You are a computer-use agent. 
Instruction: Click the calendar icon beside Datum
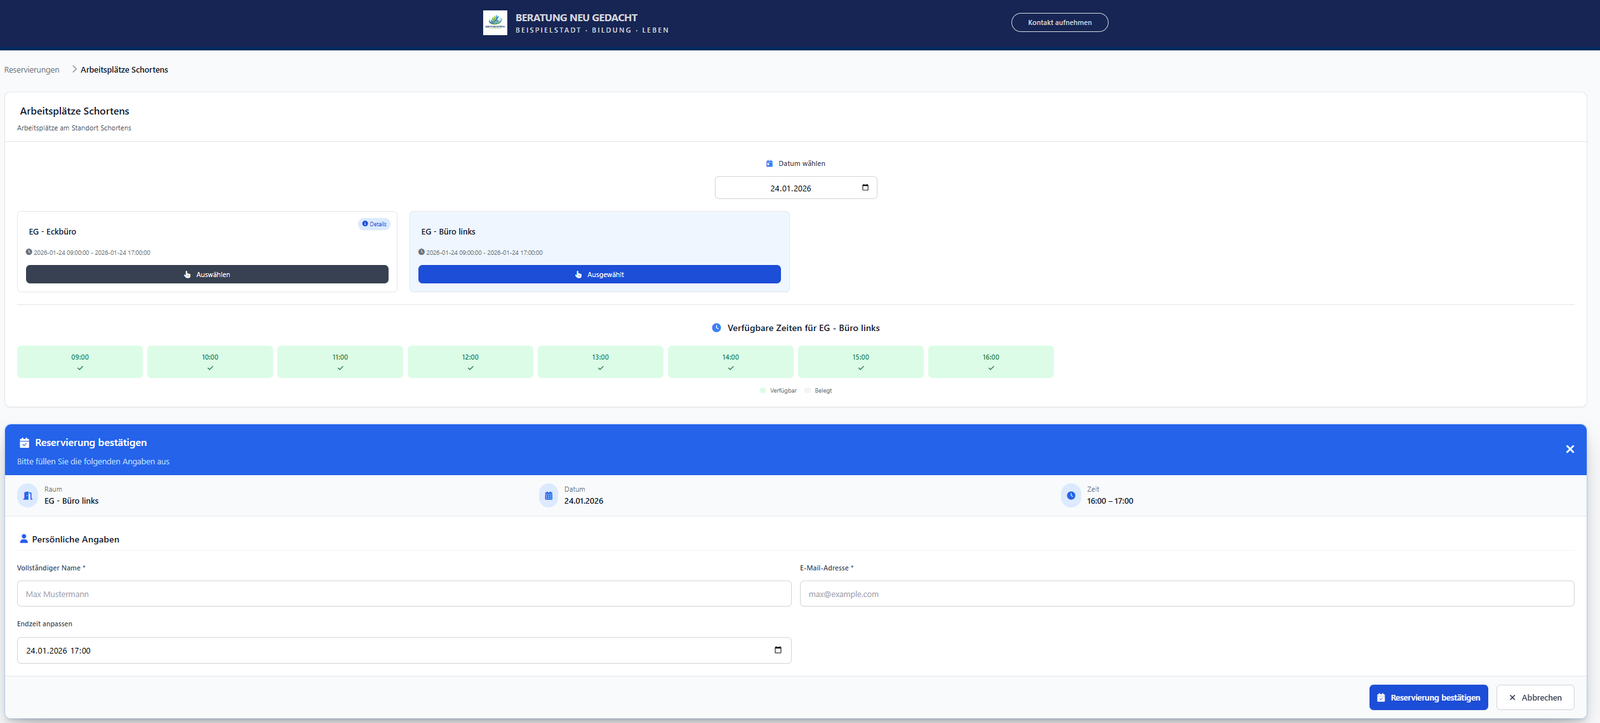[548, 495]
